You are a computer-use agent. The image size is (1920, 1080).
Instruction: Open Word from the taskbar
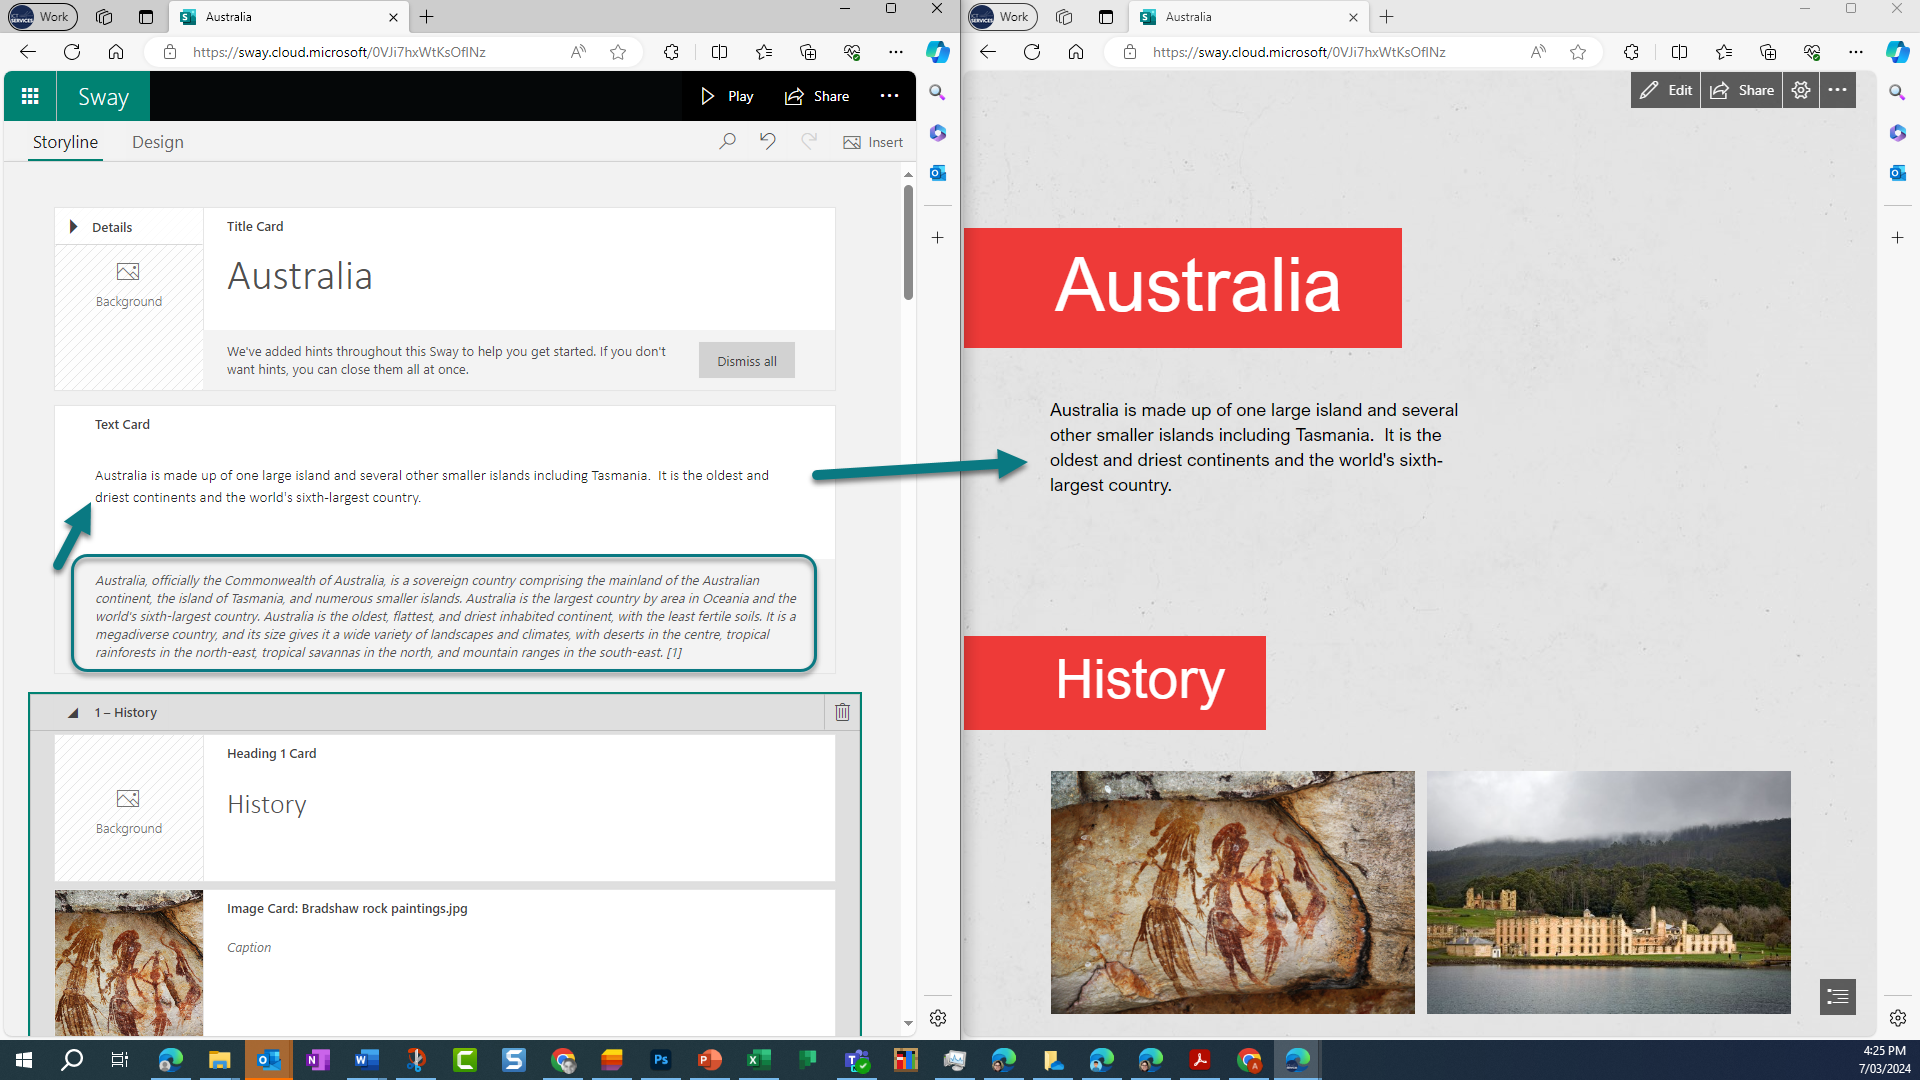tap(367, 1060)
